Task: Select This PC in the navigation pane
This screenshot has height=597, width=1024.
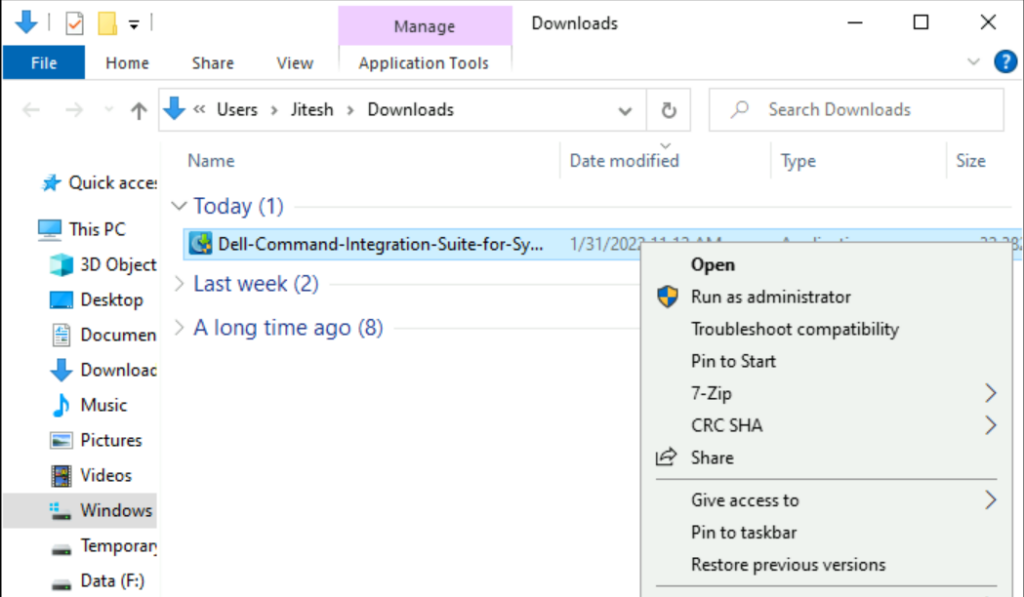Action: [x=81, y=229]
